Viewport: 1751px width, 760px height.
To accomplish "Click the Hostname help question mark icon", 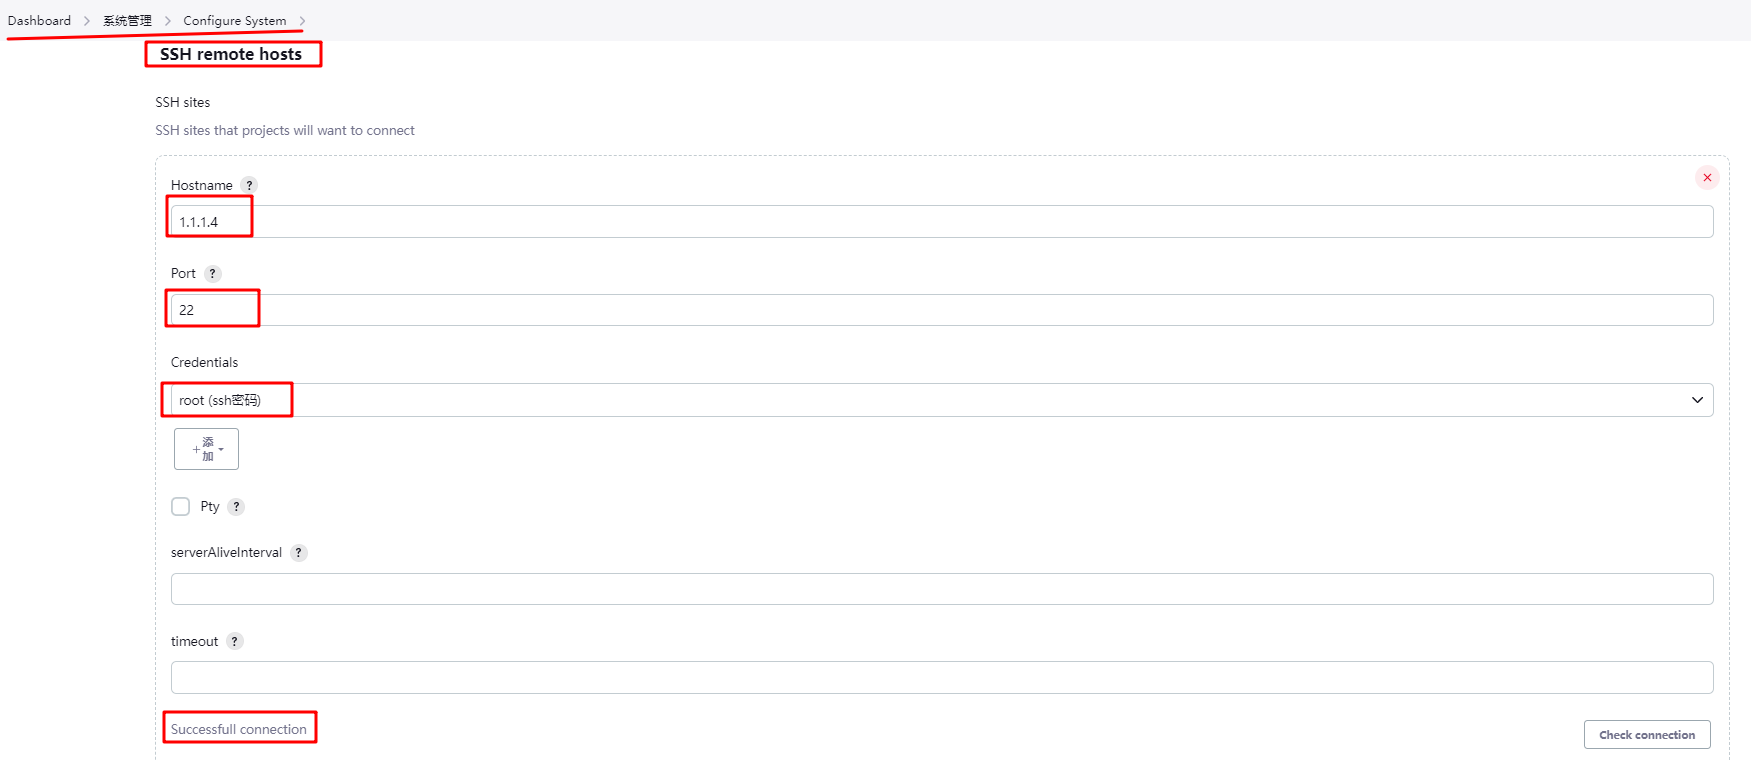I will tap(250, 185).
